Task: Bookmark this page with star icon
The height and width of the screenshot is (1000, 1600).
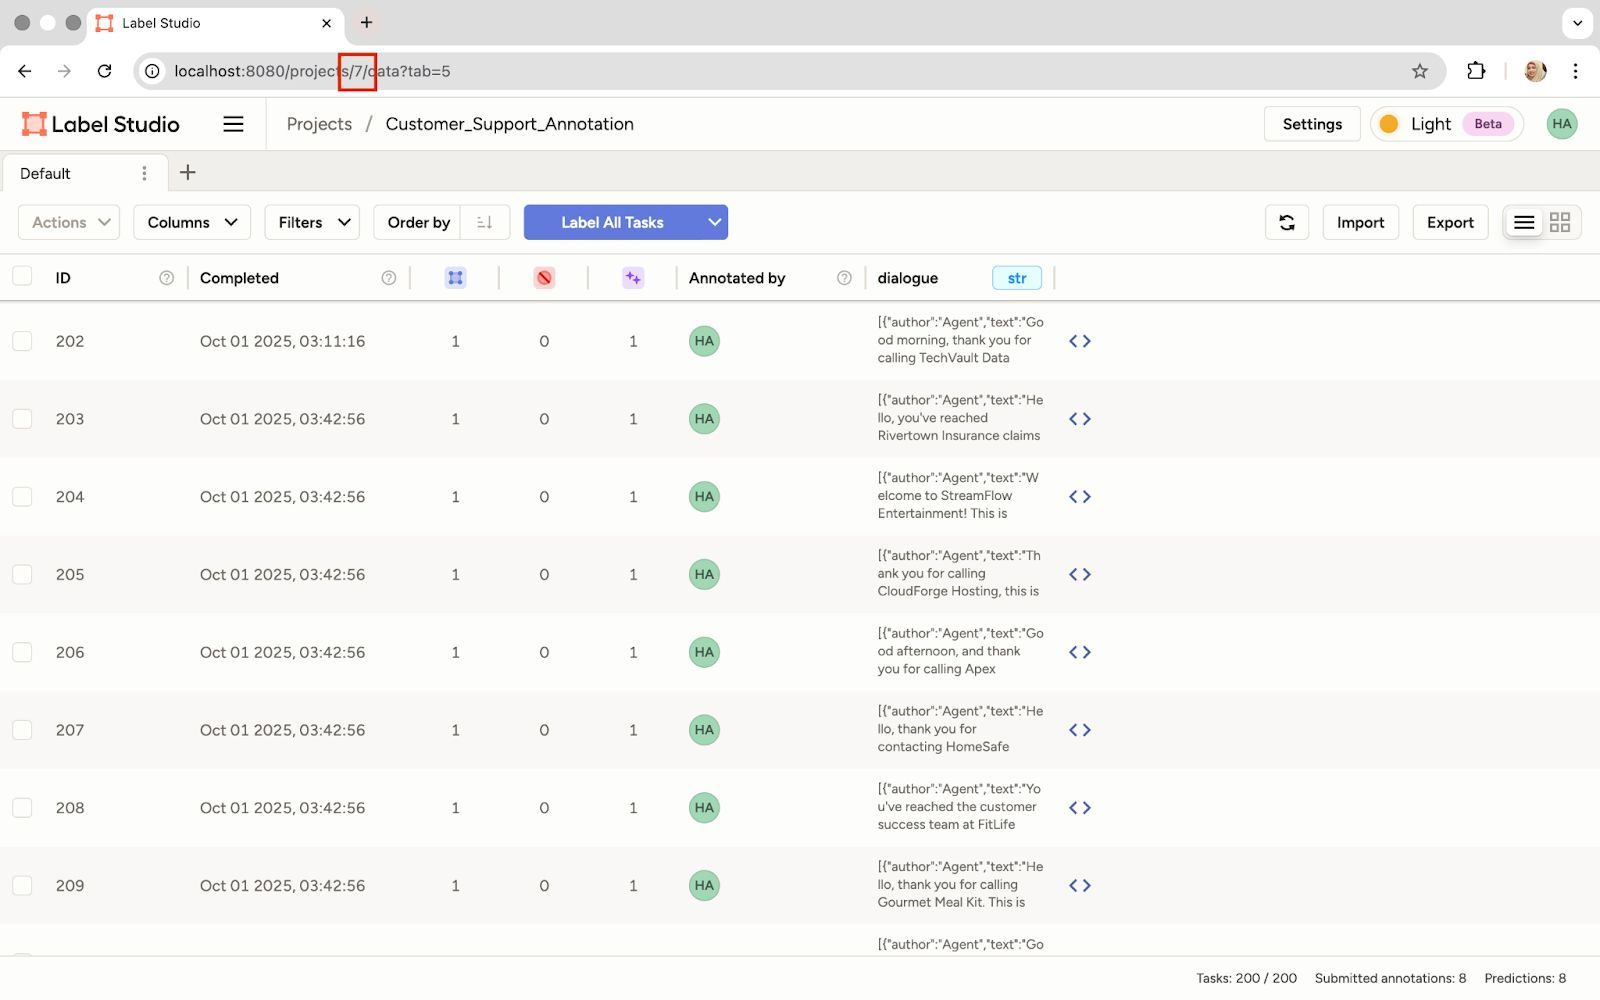Action: [x=1419, y=71]
